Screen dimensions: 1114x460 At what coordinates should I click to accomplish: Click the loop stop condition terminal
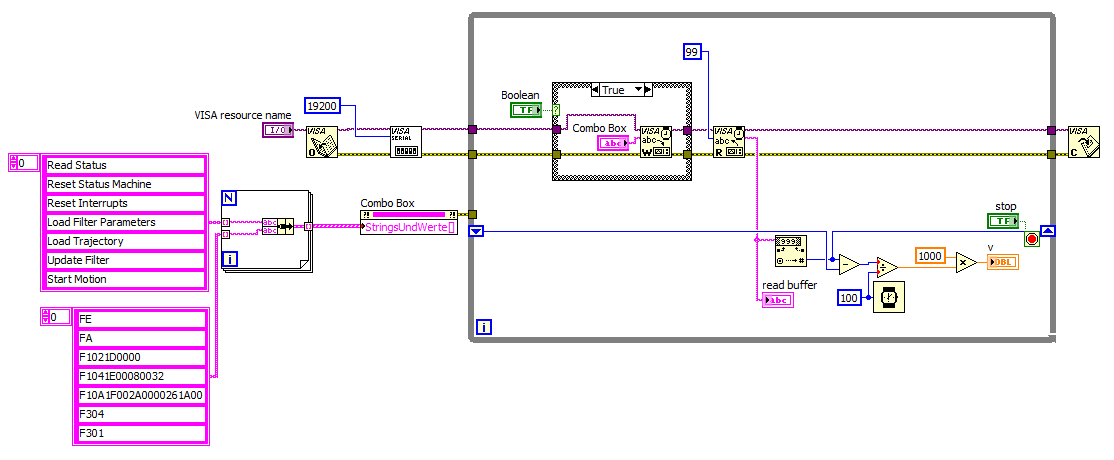click(x=1031, y=240)
